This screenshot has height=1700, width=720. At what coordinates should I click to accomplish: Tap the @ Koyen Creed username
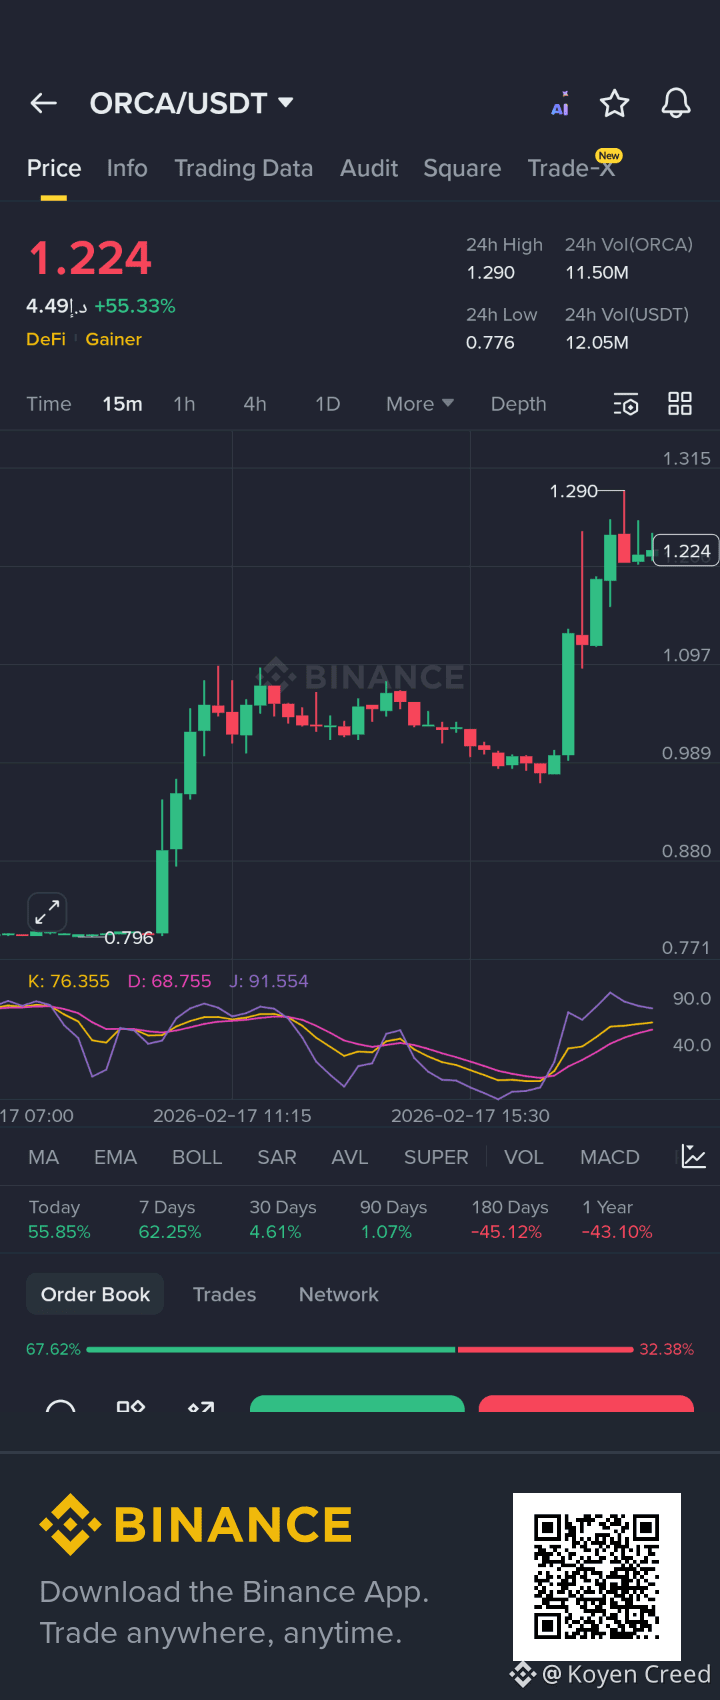coord(626,1674)
